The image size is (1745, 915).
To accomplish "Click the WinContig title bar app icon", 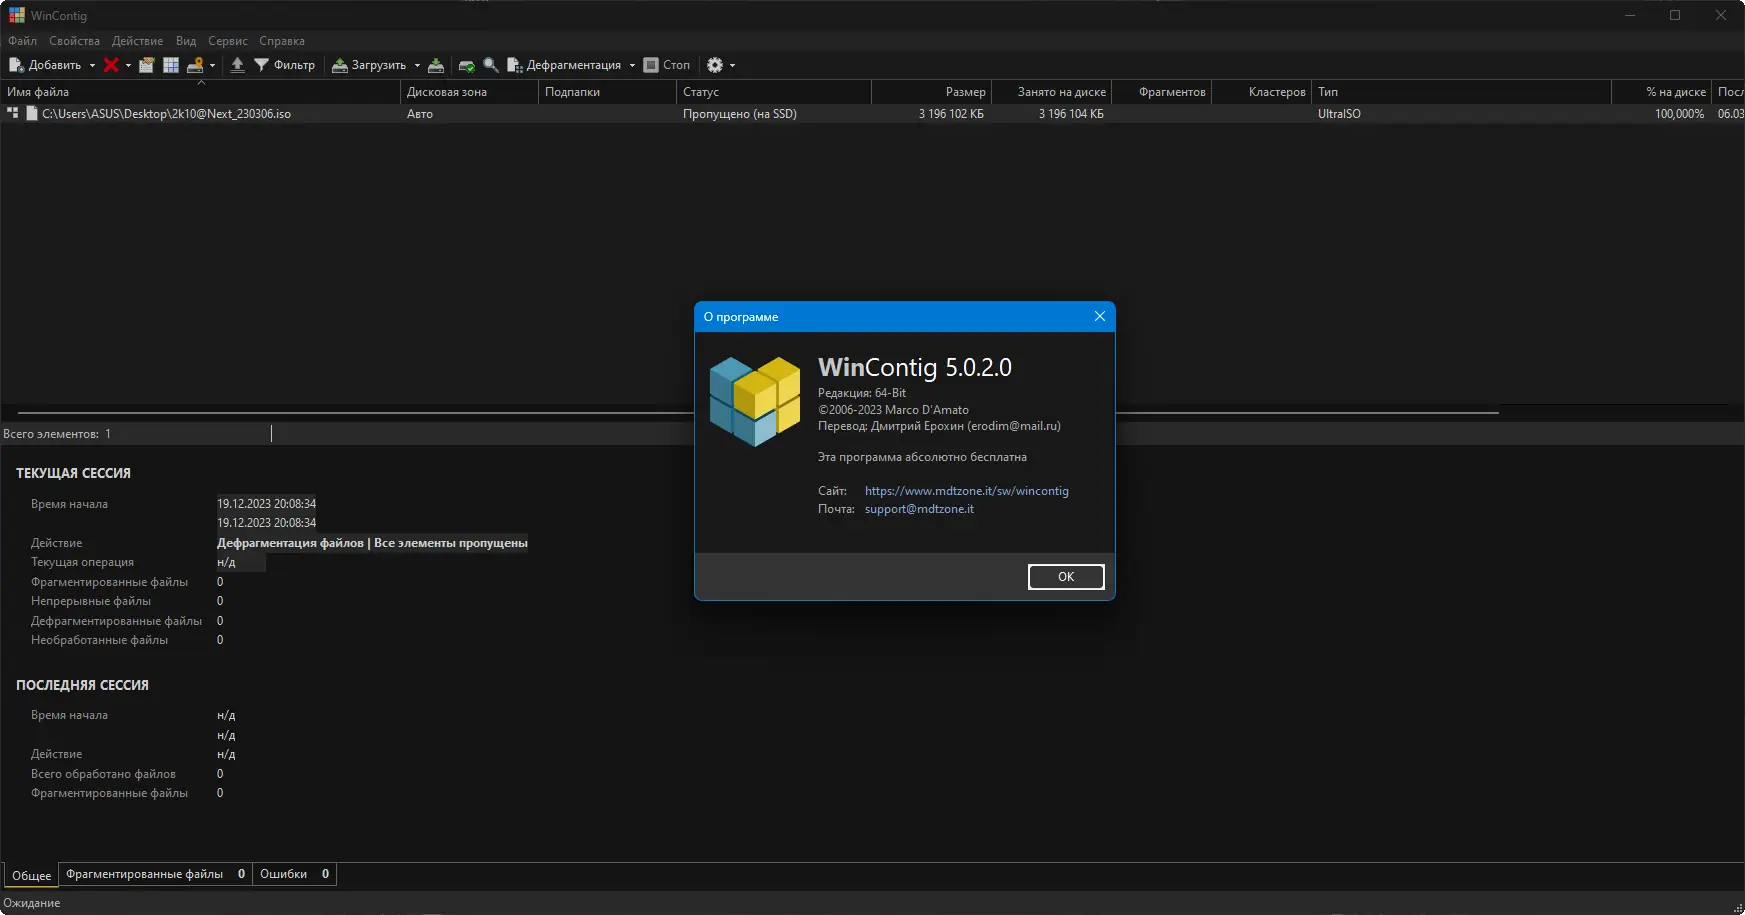I will point(17,15).
